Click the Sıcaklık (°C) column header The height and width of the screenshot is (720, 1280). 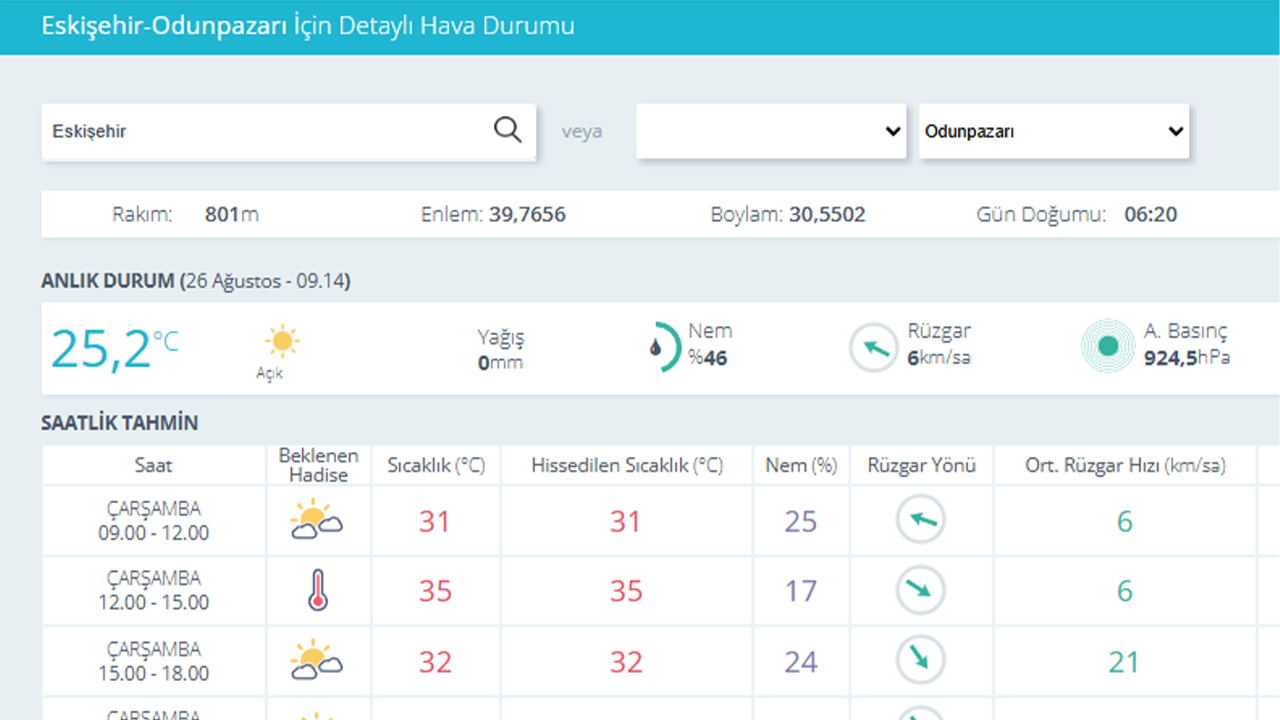tap(436, 465)
